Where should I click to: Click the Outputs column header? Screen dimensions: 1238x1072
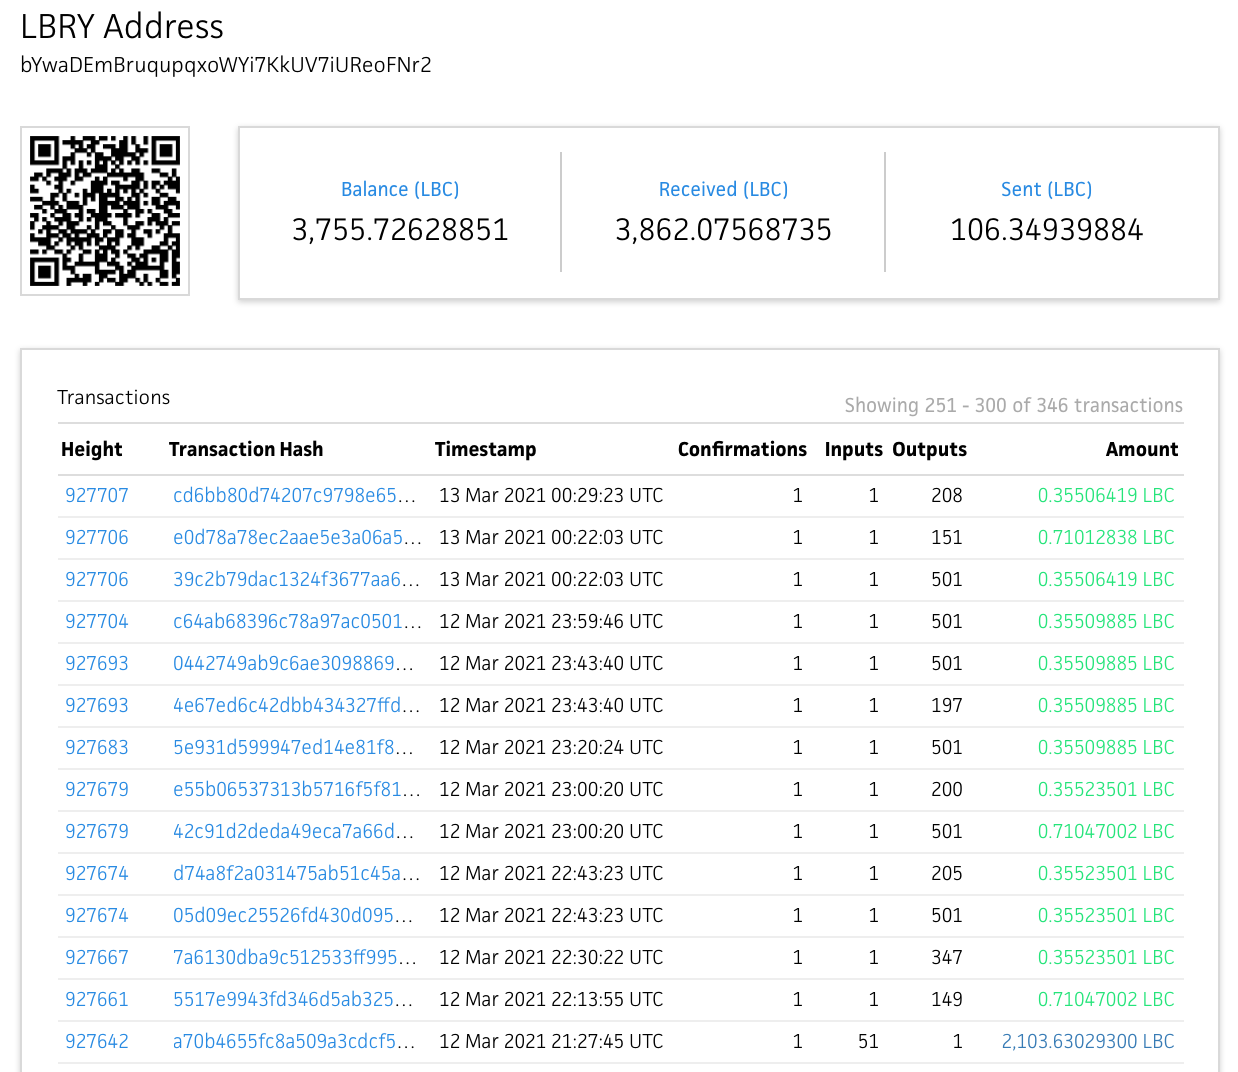pyautogui.click(x=929, y=449)
